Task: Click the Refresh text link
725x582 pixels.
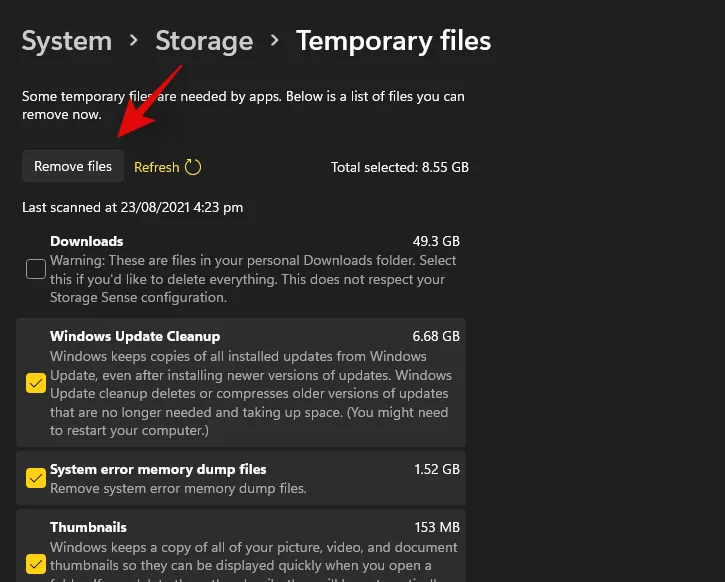Action: [156, 167]
